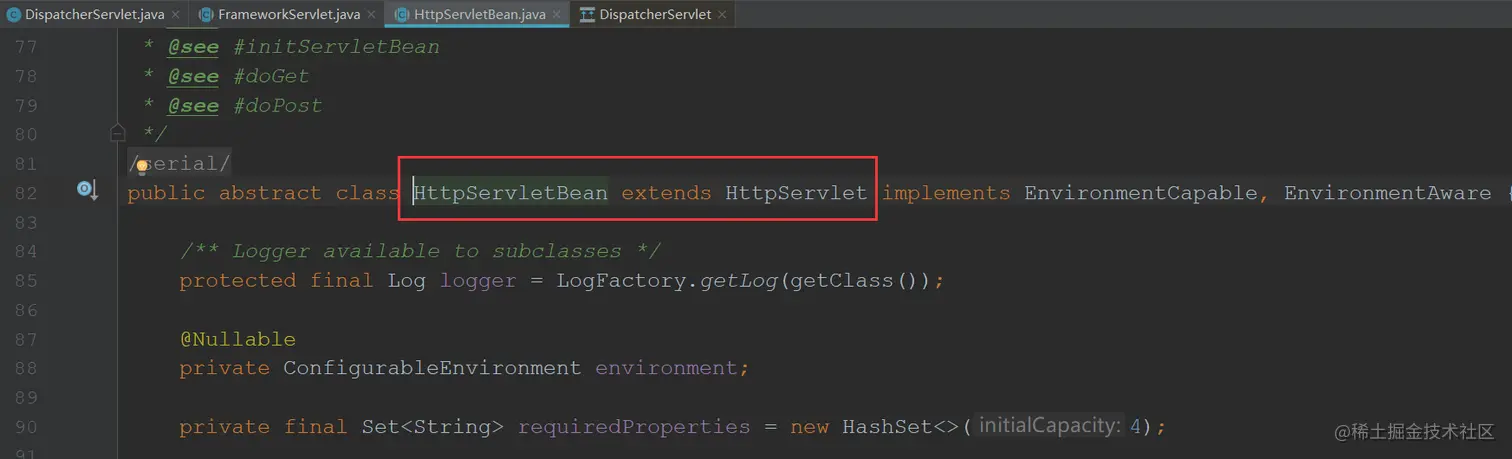Click the getClass() call

tap(855, 280)
